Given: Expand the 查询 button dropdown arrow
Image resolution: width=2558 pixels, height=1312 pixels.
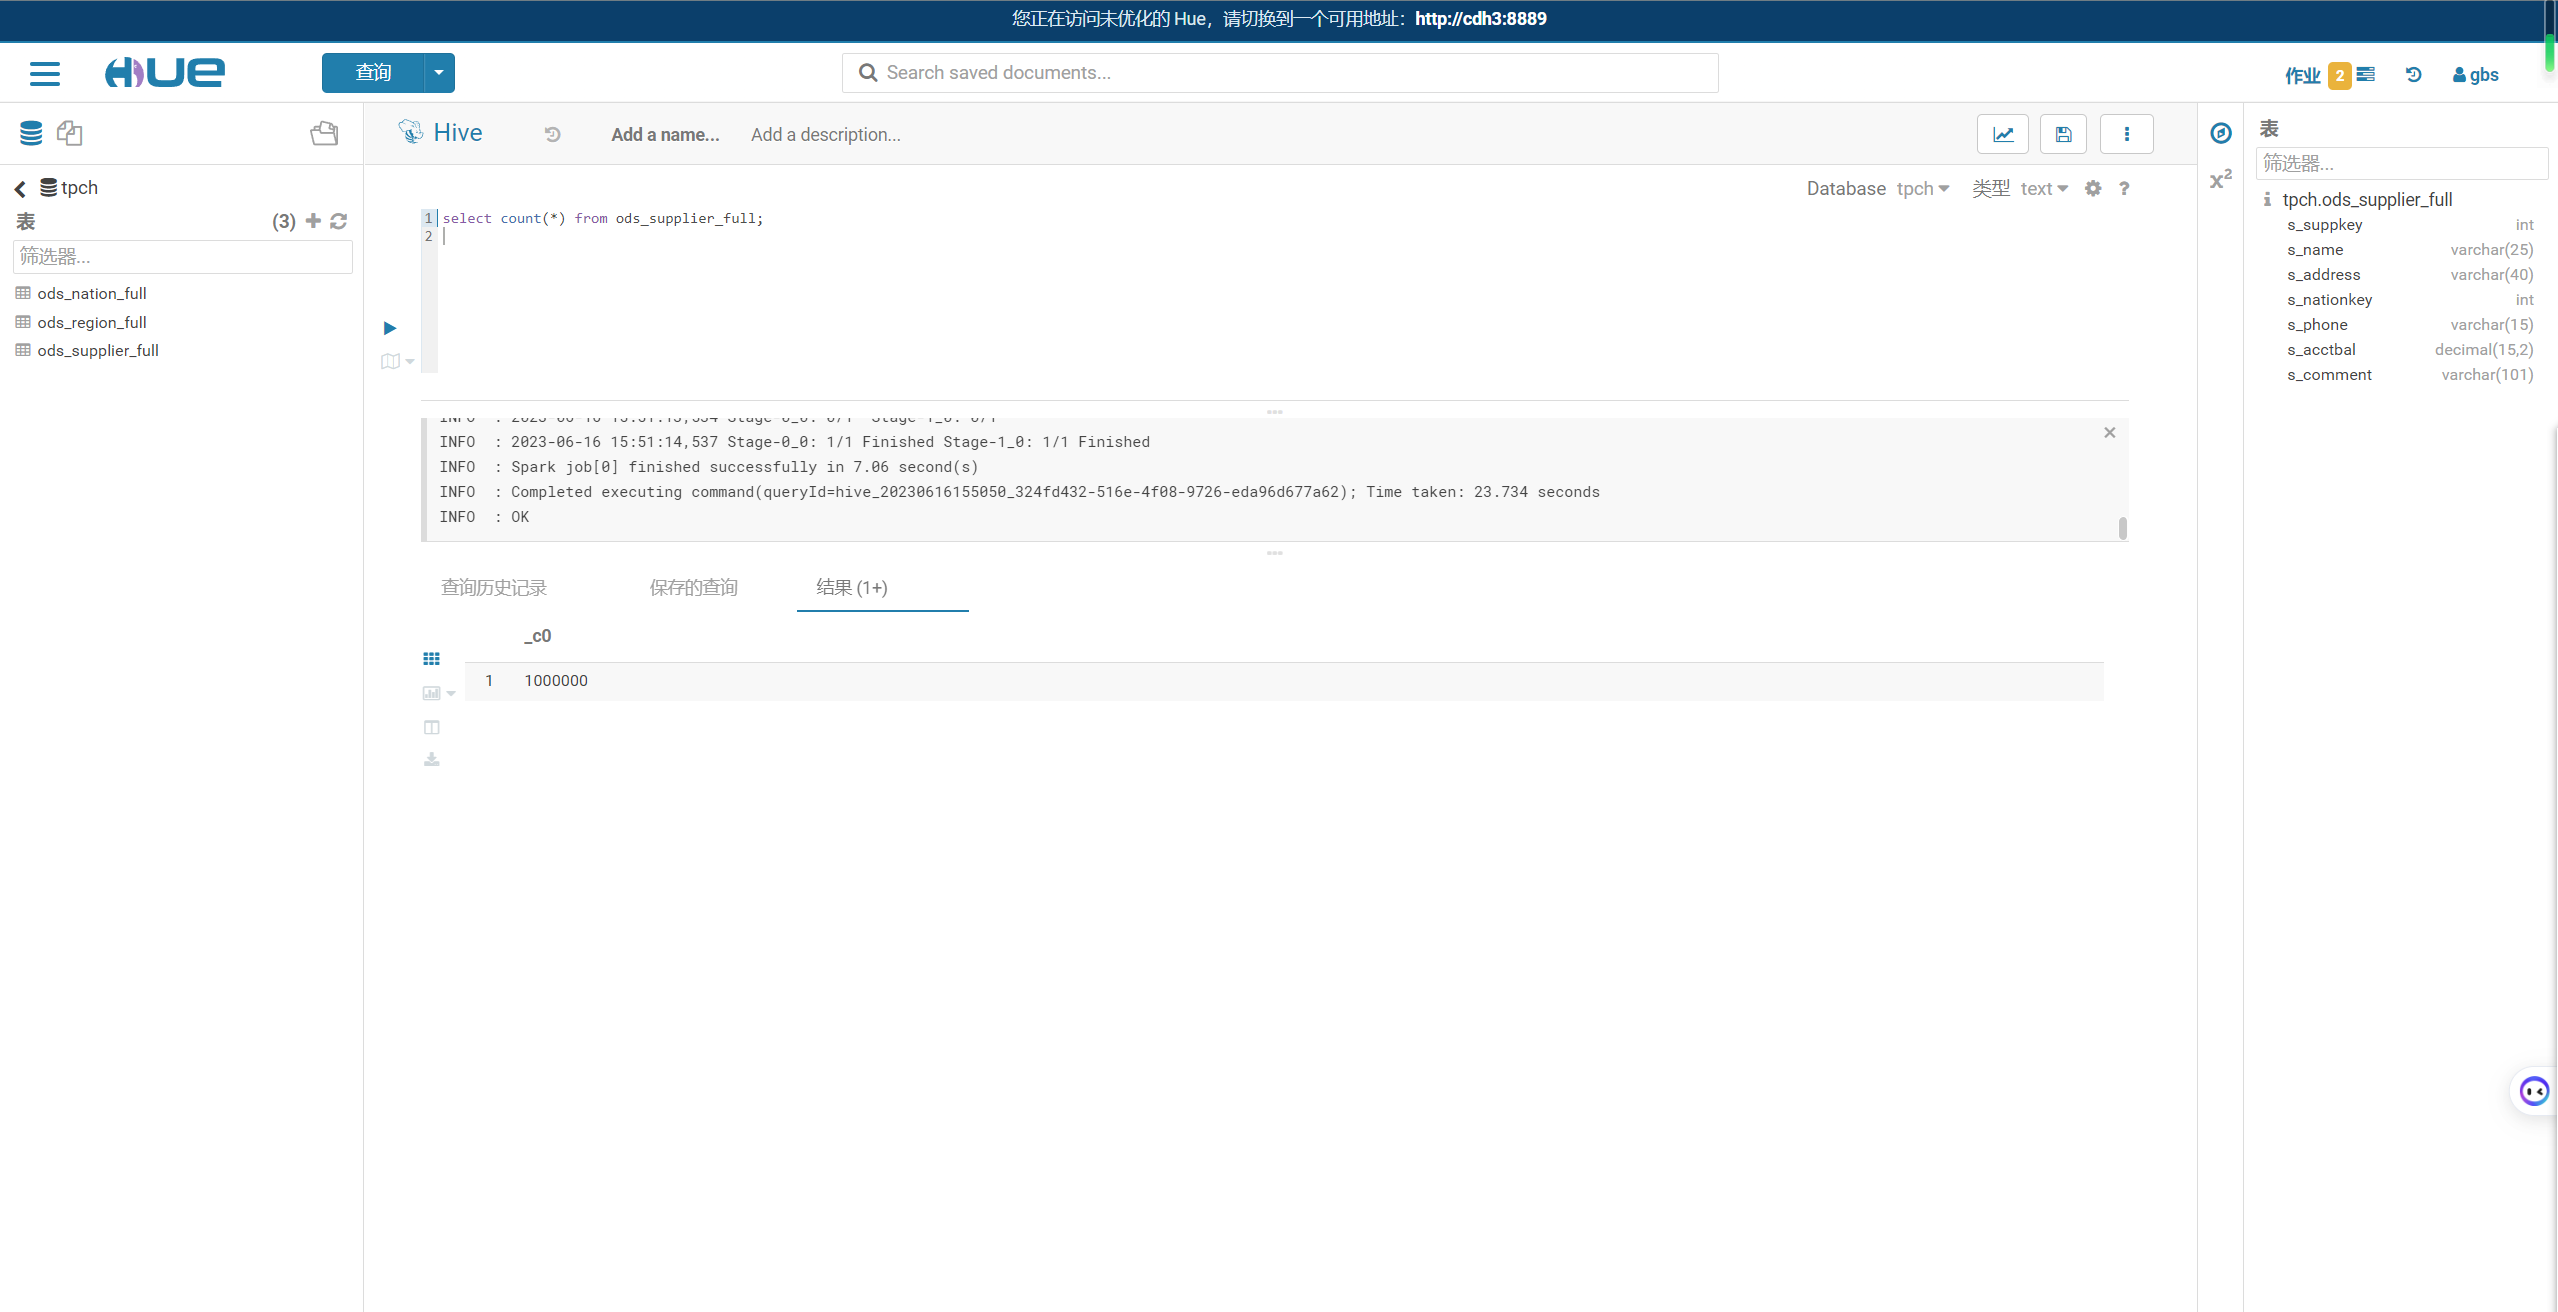Looking at the screenshot, I should coord(439,73).
